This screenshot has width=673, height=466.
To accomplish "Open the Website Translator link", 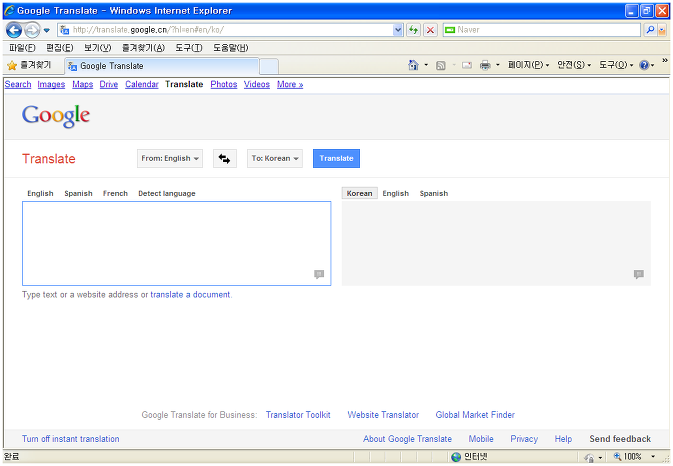I will pyautogui.click(x=383, y=415).
